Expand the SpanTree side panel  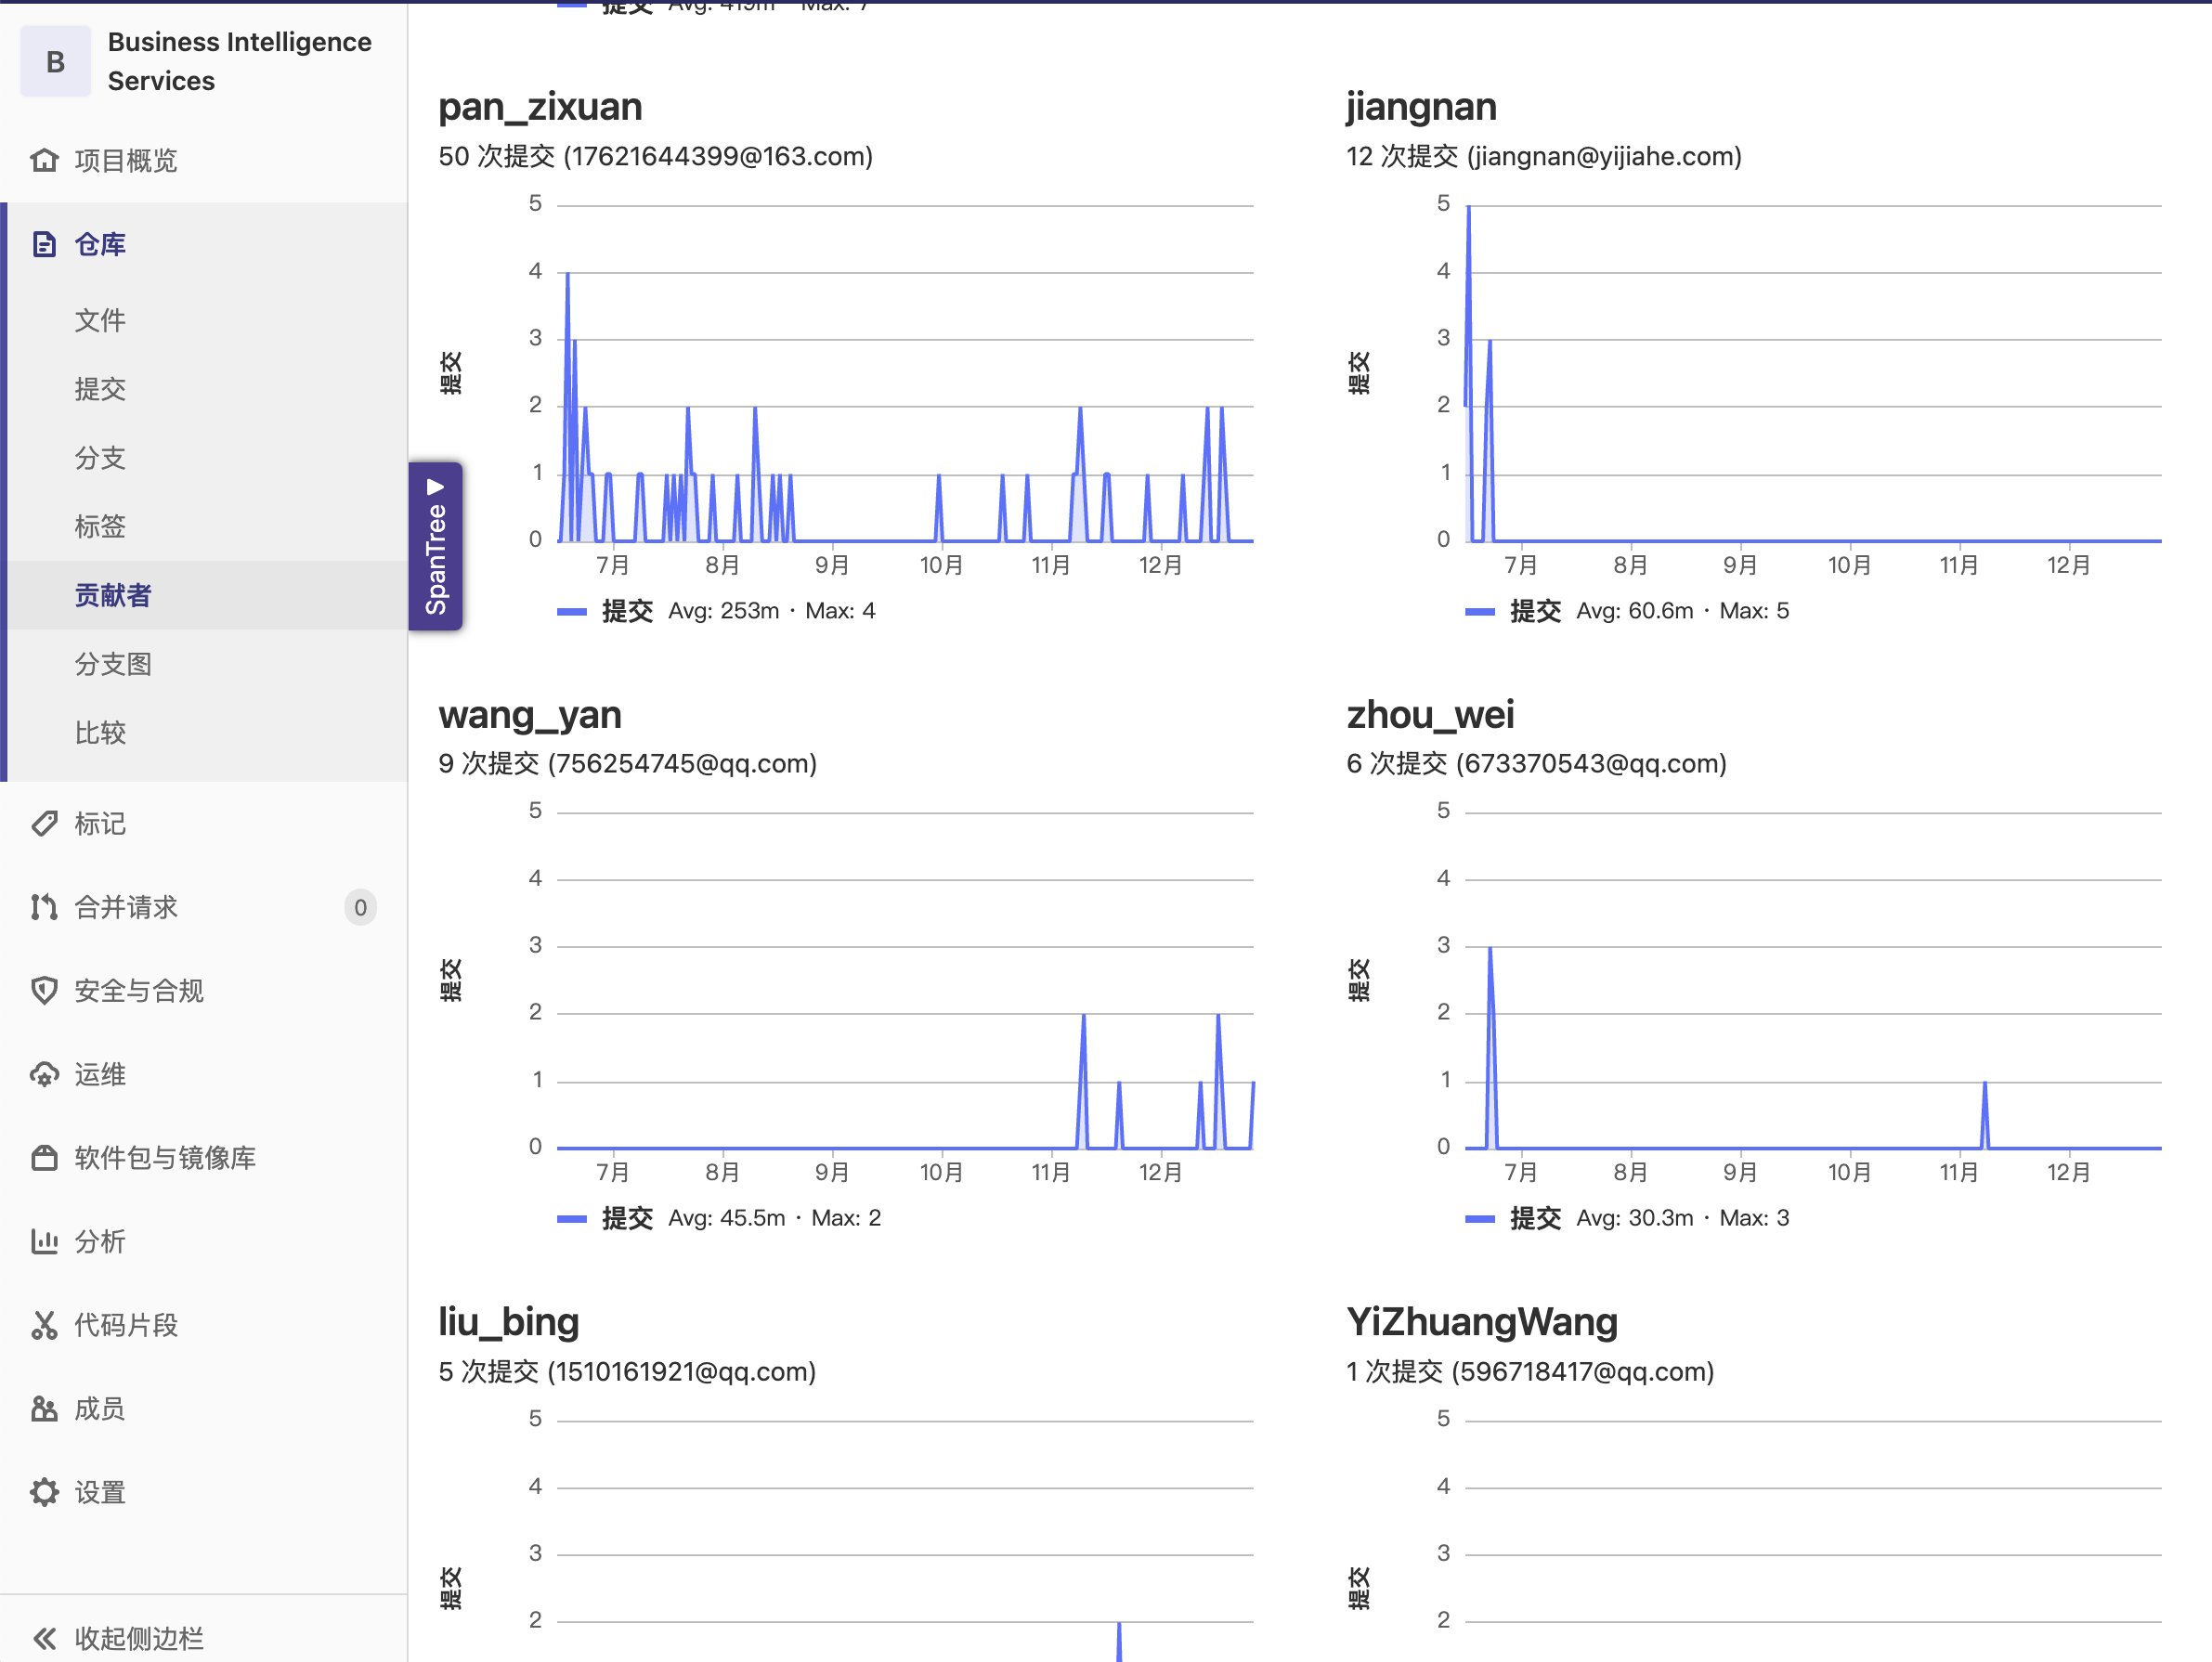click(x=435, y=546)
